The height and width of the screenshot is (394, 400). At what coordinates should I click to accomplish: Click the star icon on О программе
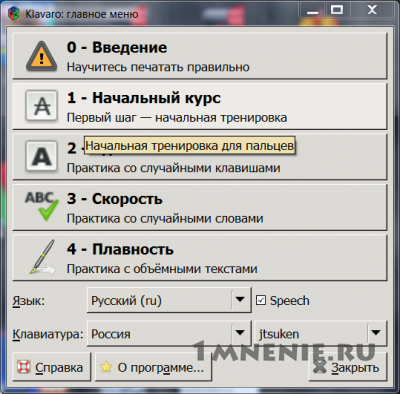tap(106, 367)
